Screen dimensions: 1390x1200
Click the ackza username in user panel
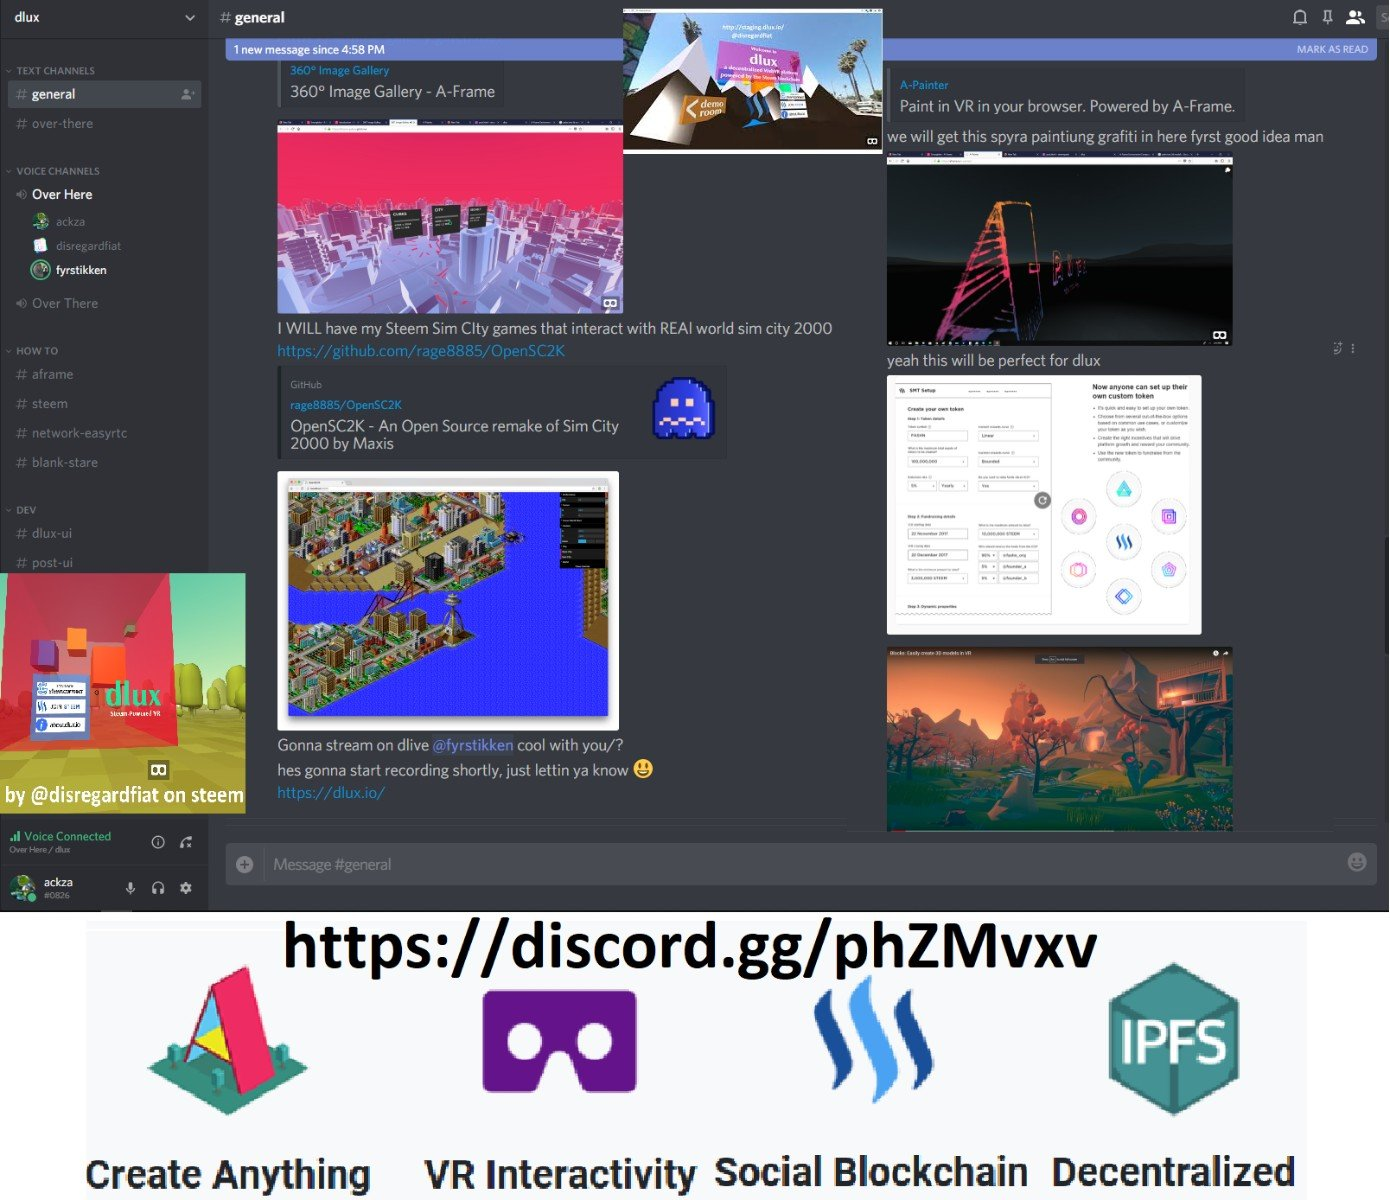(x=58, y=882)
